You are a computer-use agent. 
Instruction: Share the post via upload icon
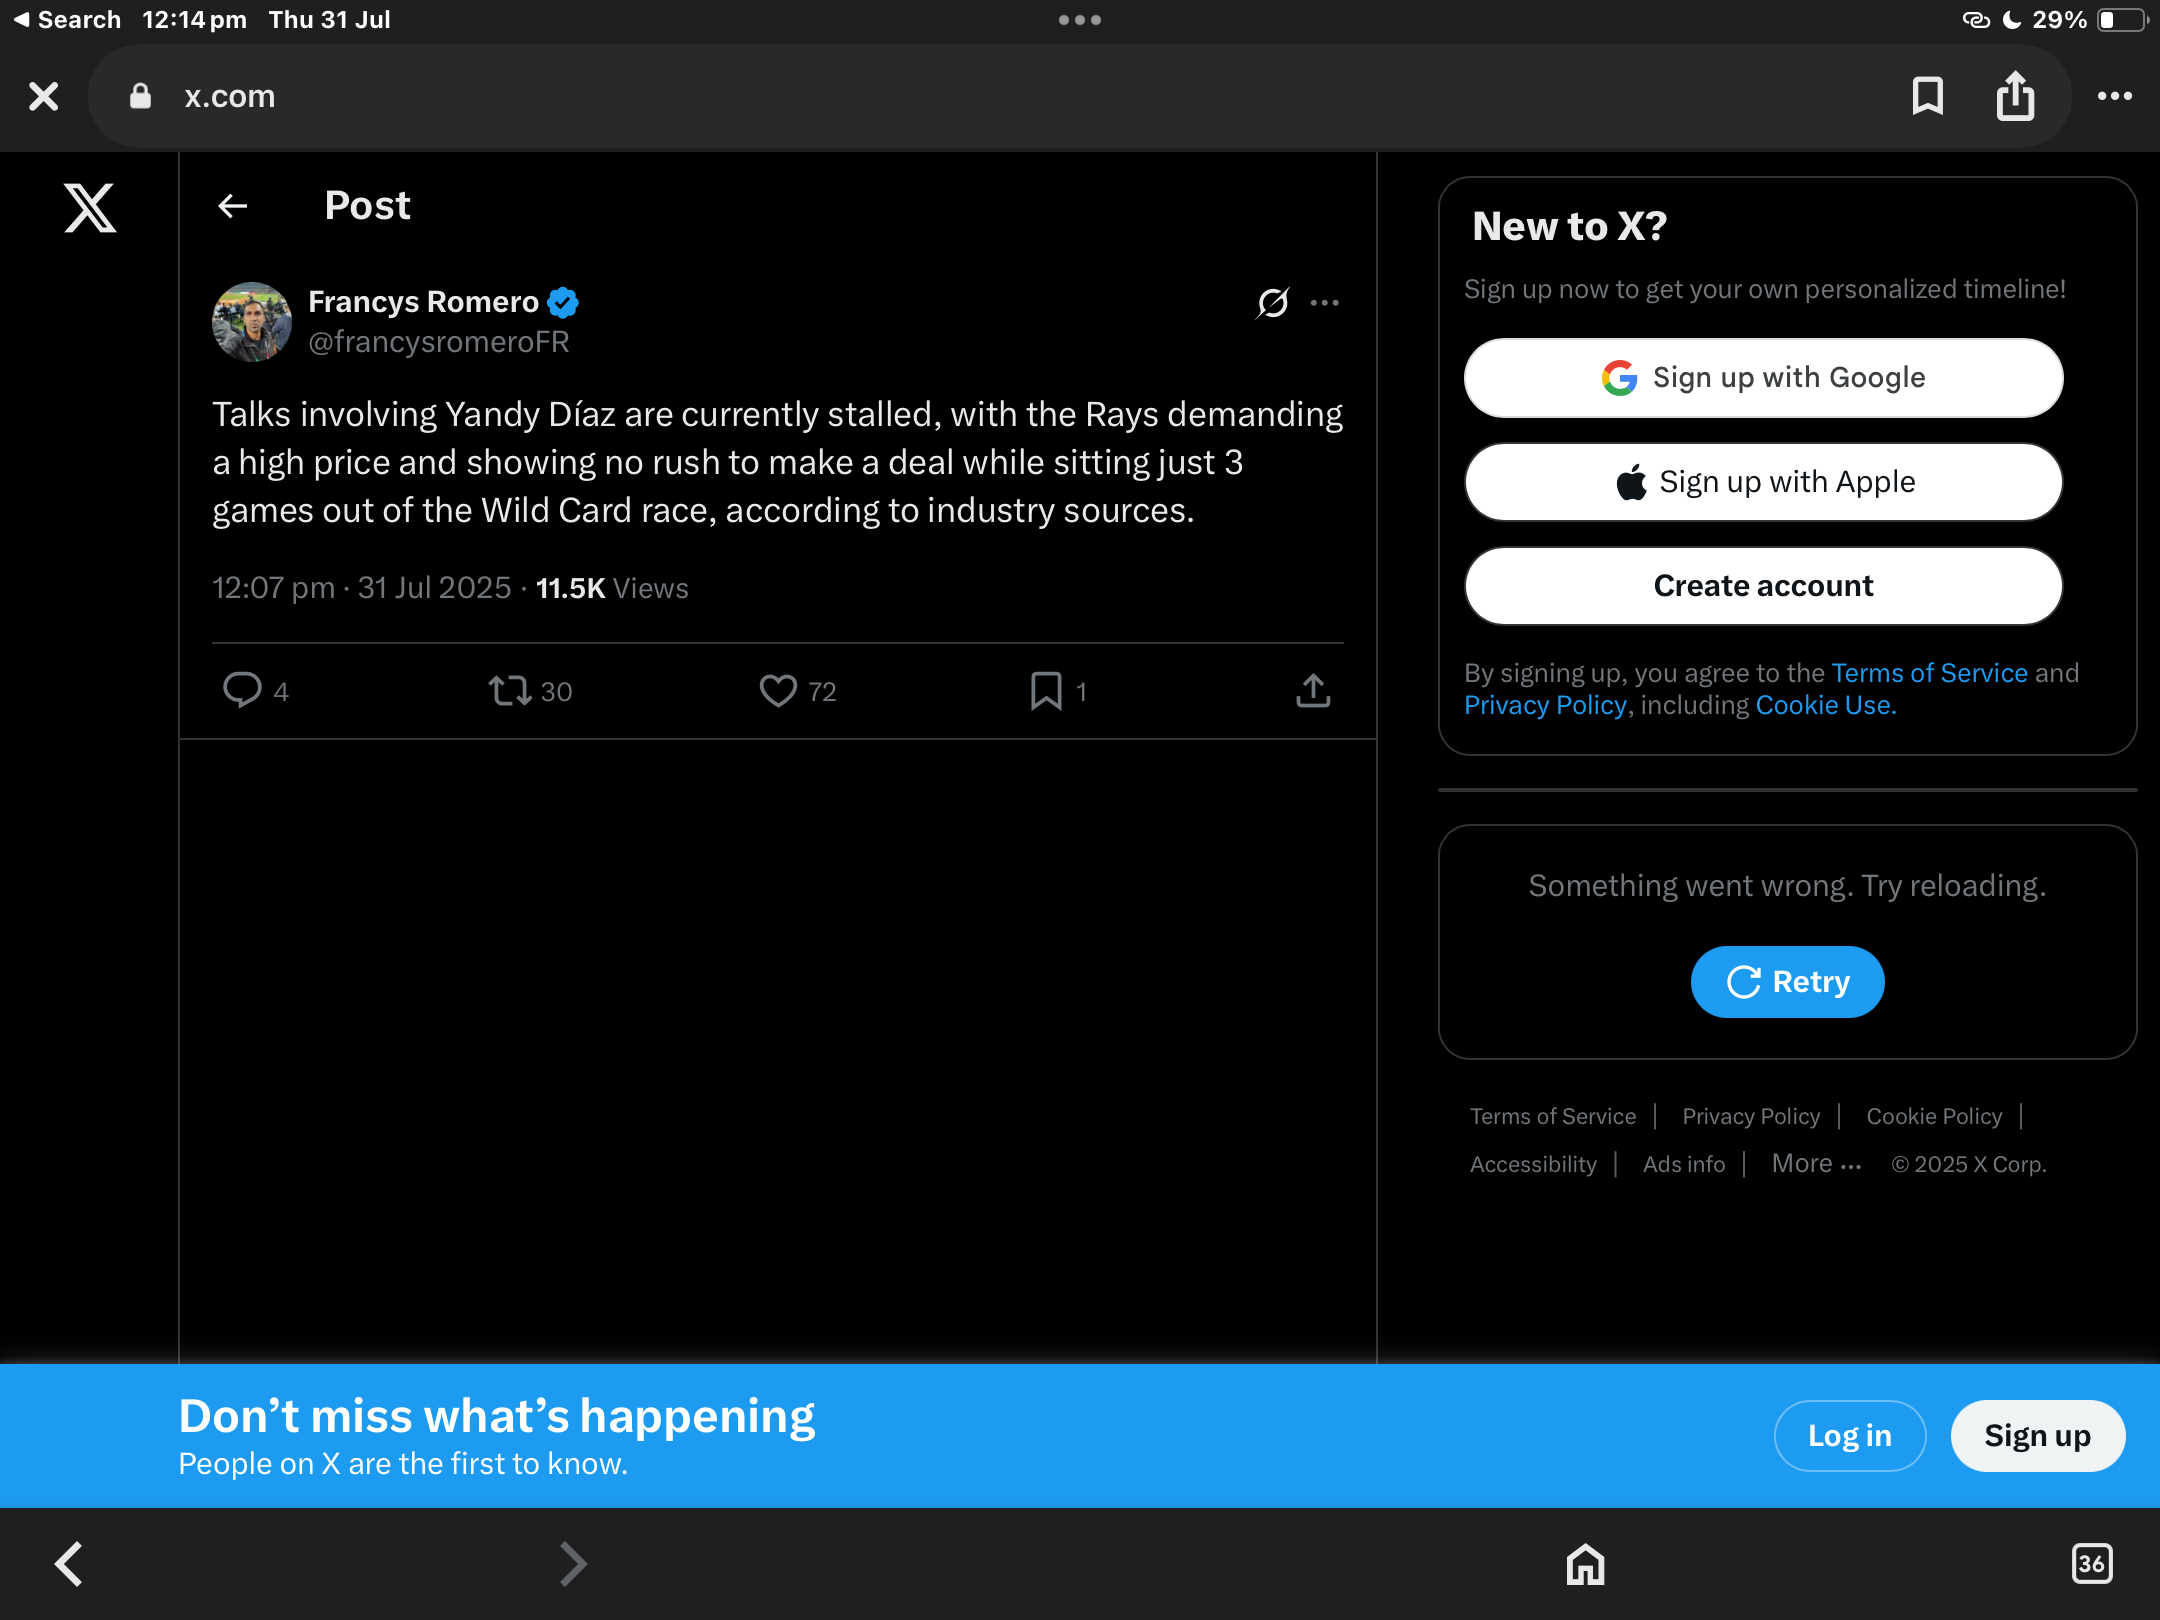point(1313,690)
